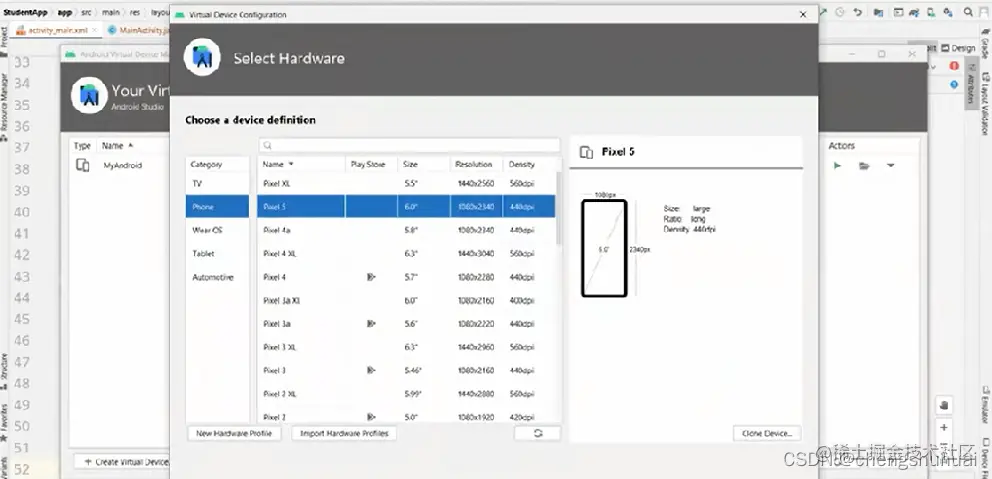Open Attributes side panel
992x479 pixels.
970,84
